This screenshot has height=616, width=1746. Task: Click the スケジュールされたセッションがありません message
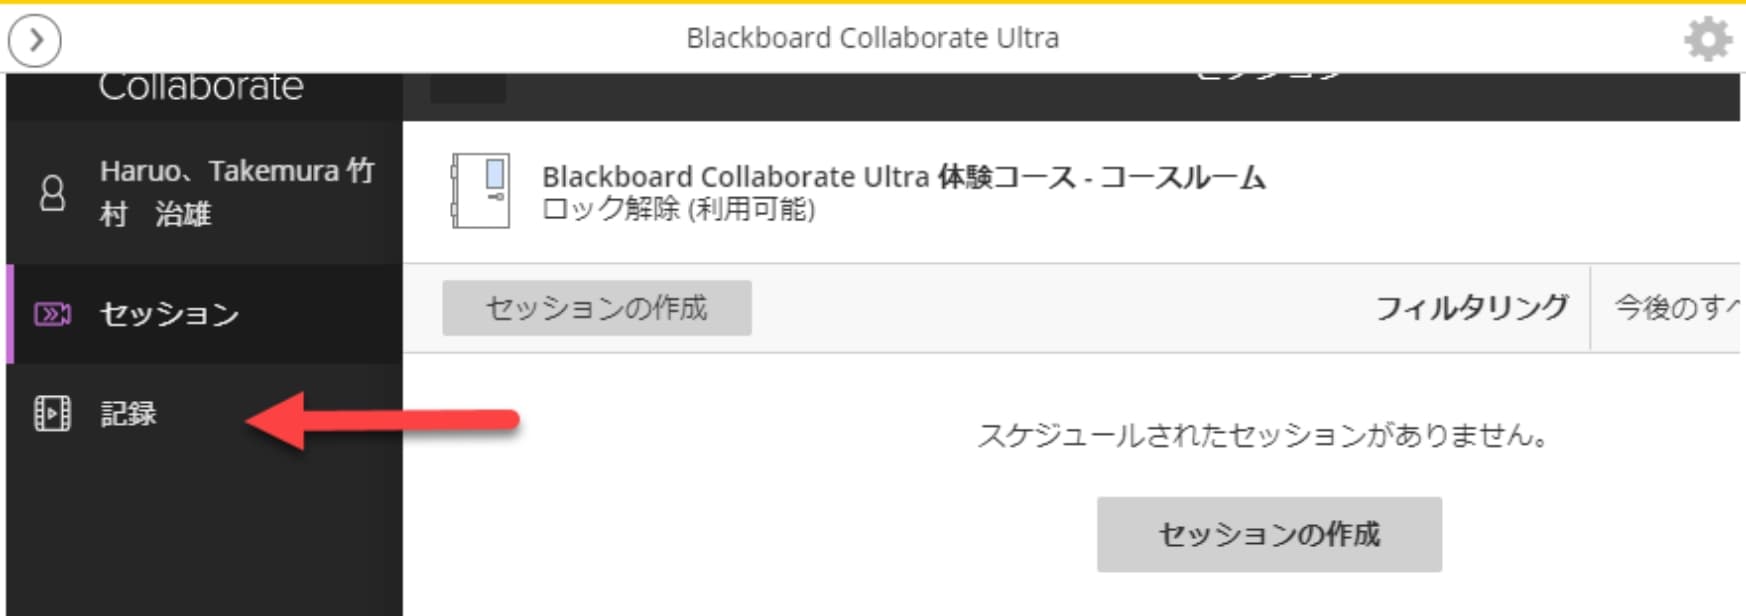pos(1263,435)
